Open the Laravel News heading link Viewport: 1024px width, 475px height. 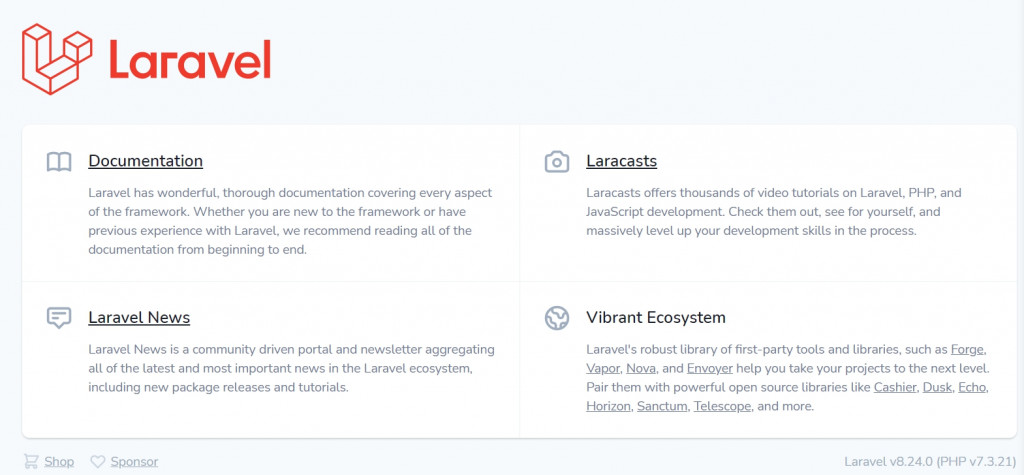tap(139, 318)
